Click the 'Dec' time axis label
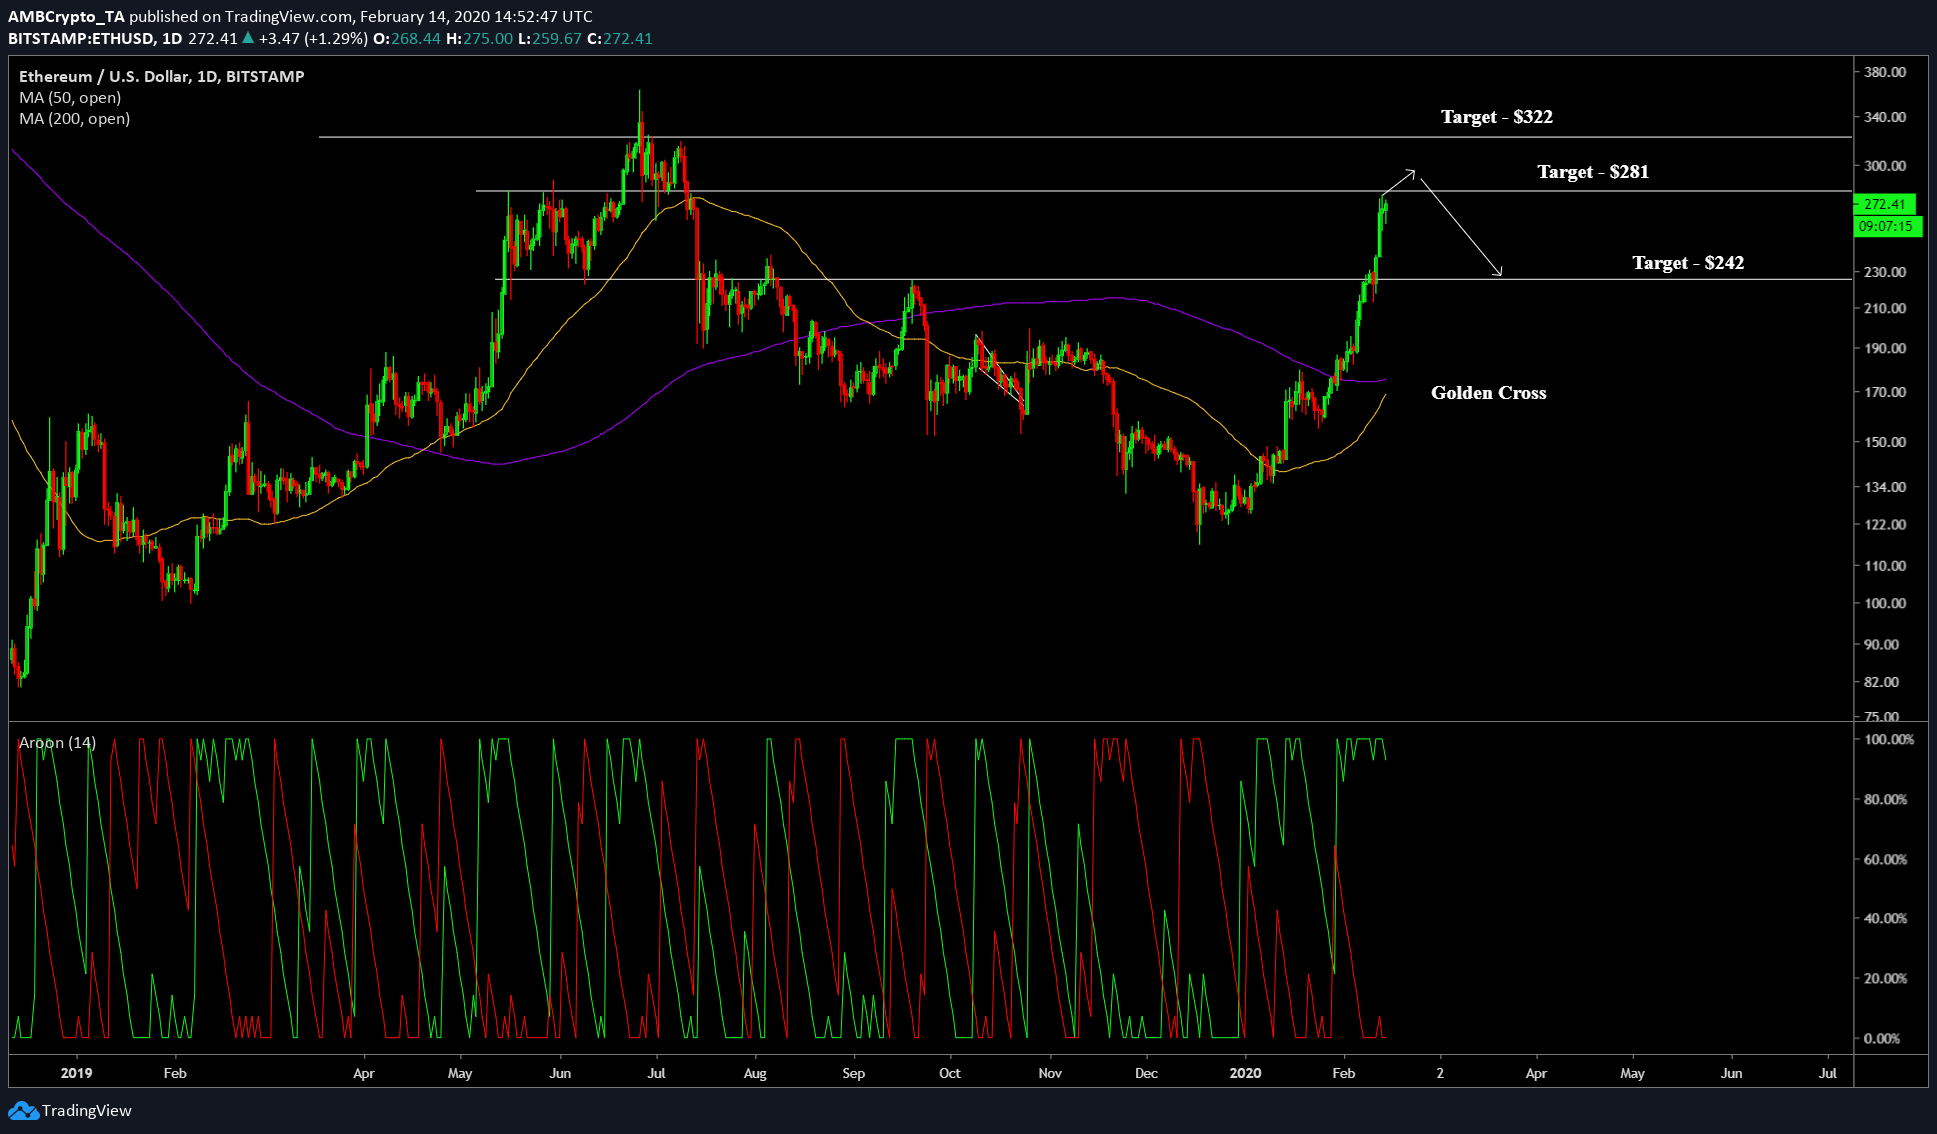 tap(1146, 1073)
